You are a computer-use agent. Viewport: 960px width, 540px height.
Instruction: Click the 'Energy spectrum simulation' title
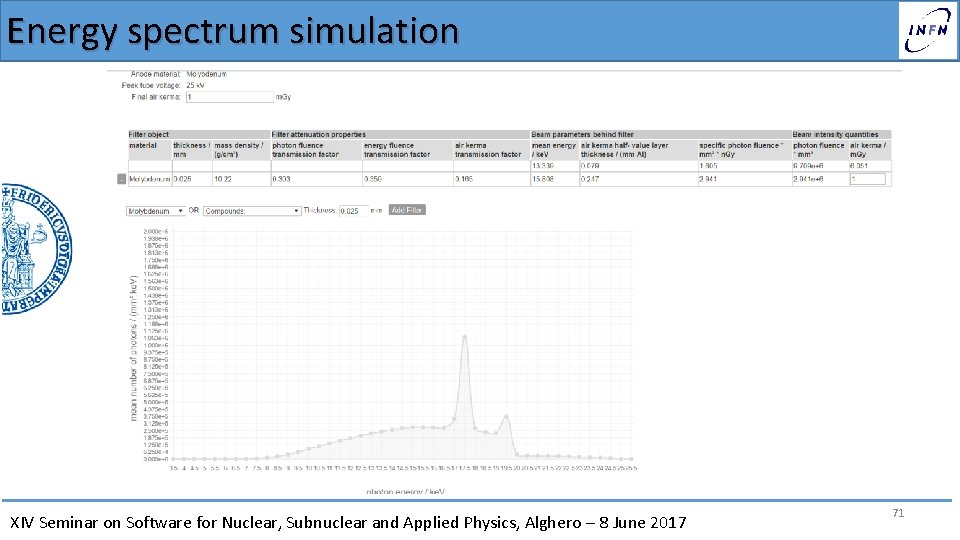[x=233, y=31]
